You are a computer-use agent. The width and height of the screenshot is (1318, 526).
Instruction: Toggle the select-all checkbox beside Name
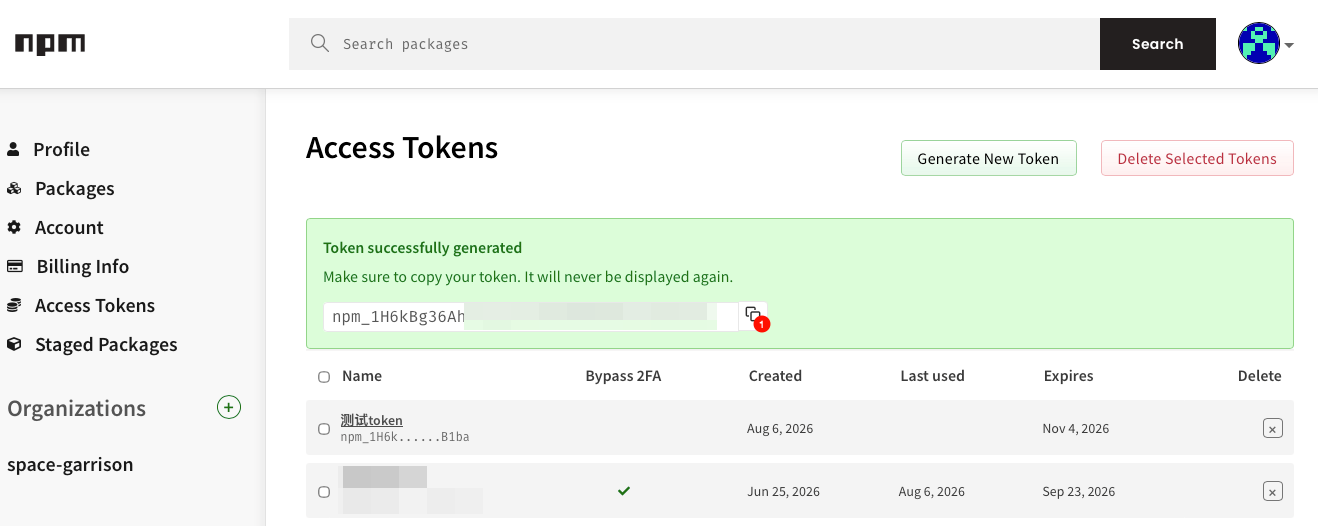(x=323, y=377)
